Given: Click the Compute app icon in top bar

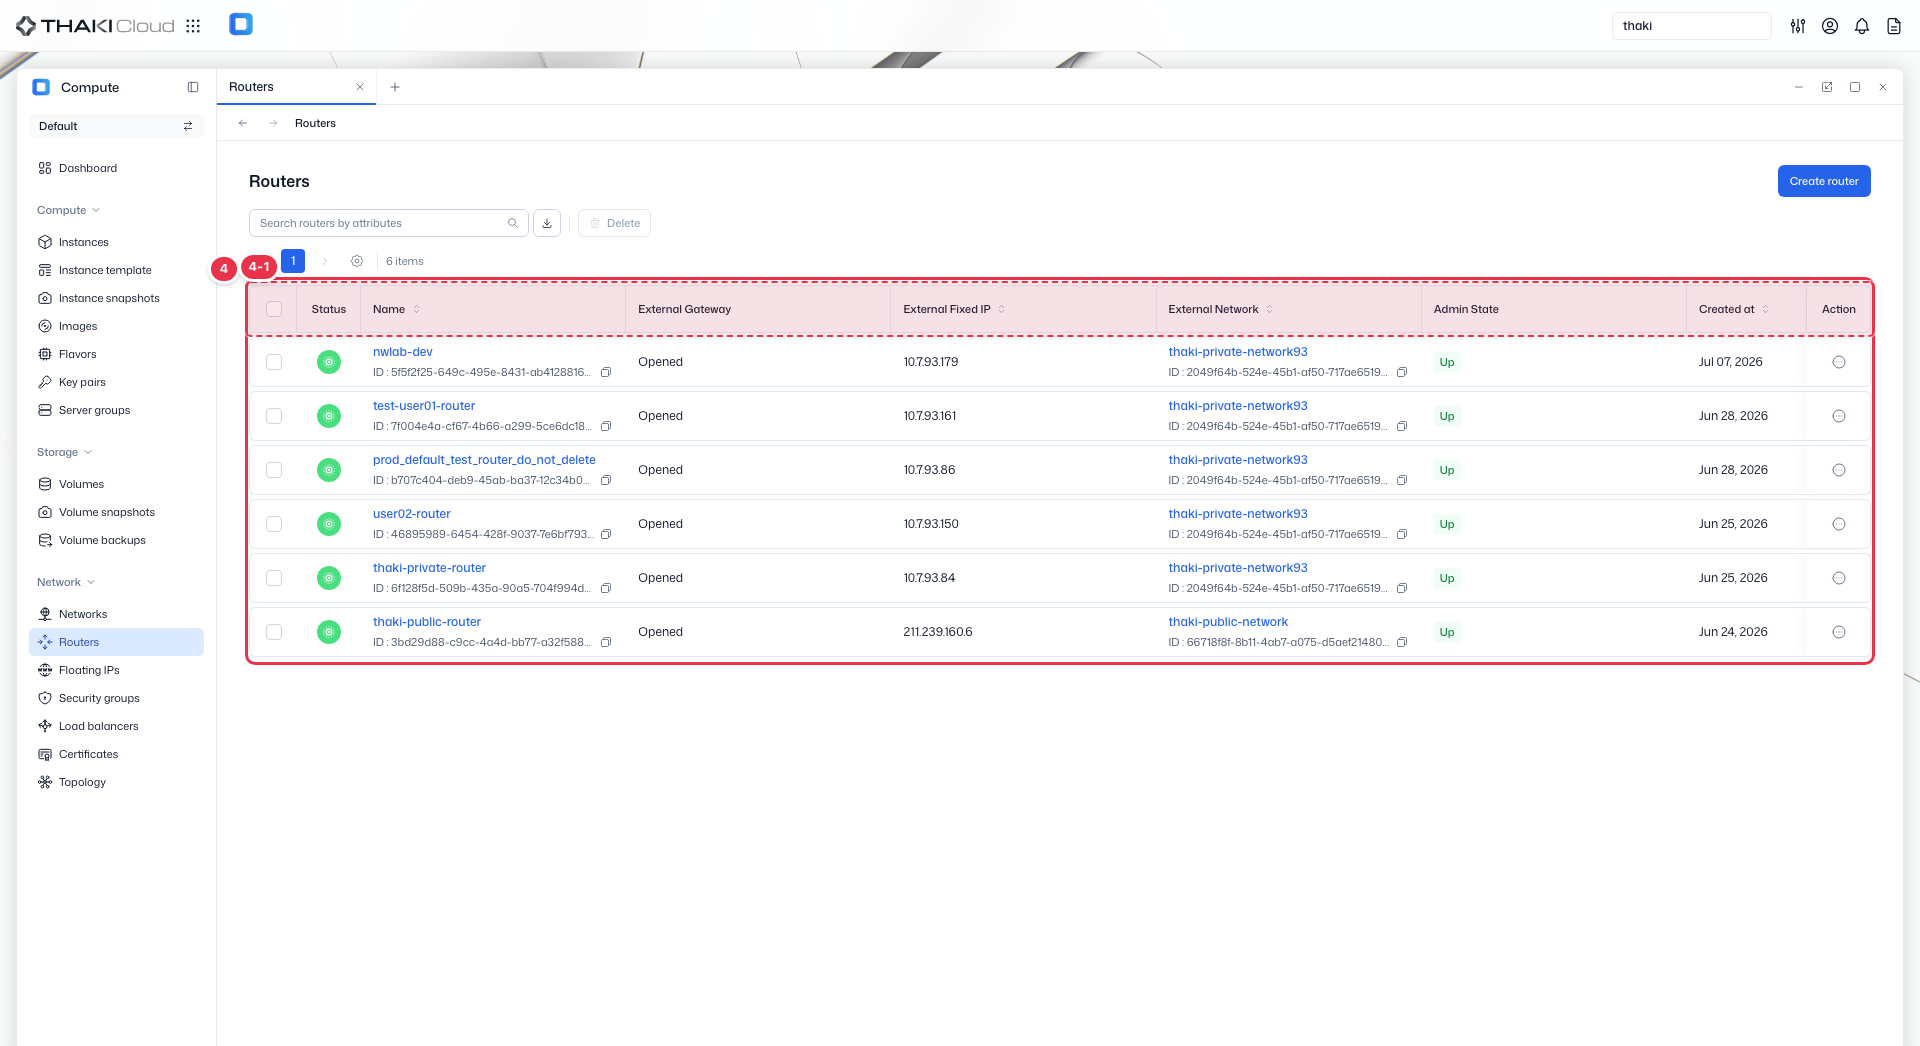Looking at the screenshot, I should coord(241,24).
